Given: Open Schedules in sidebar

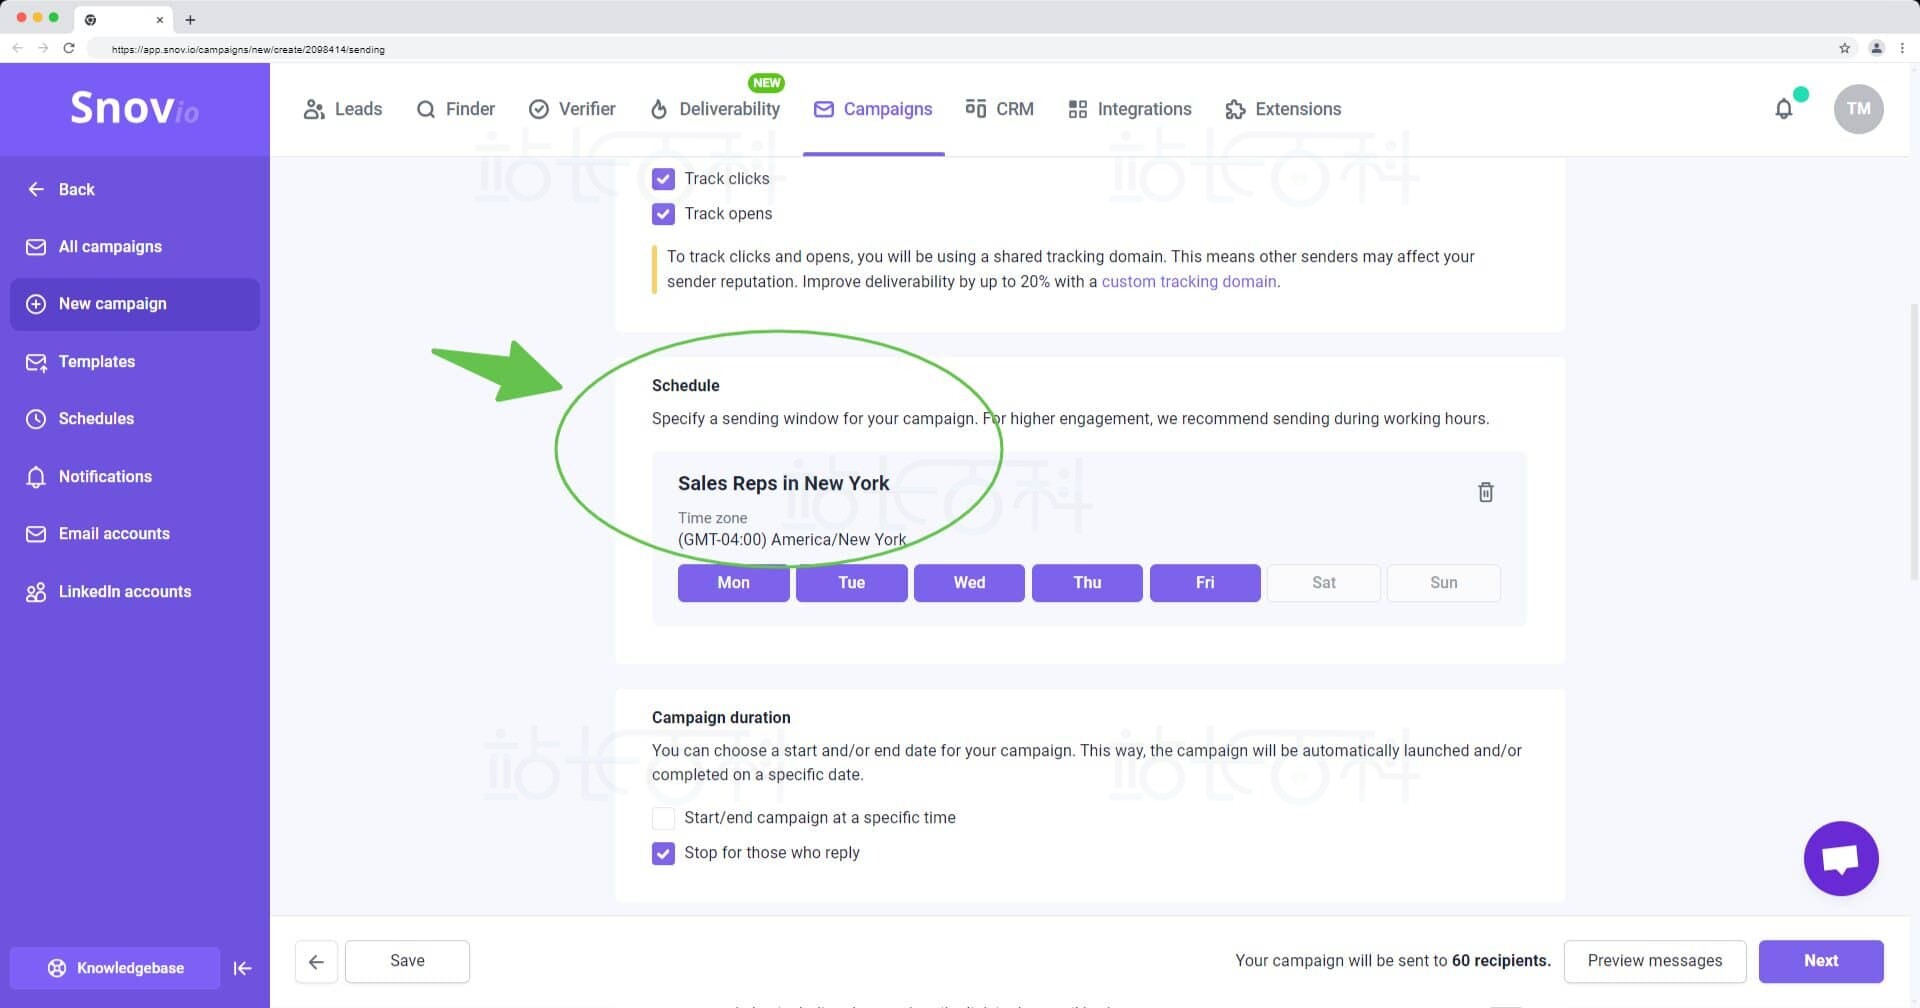Looking at the screenshot, I should (135, 419).
